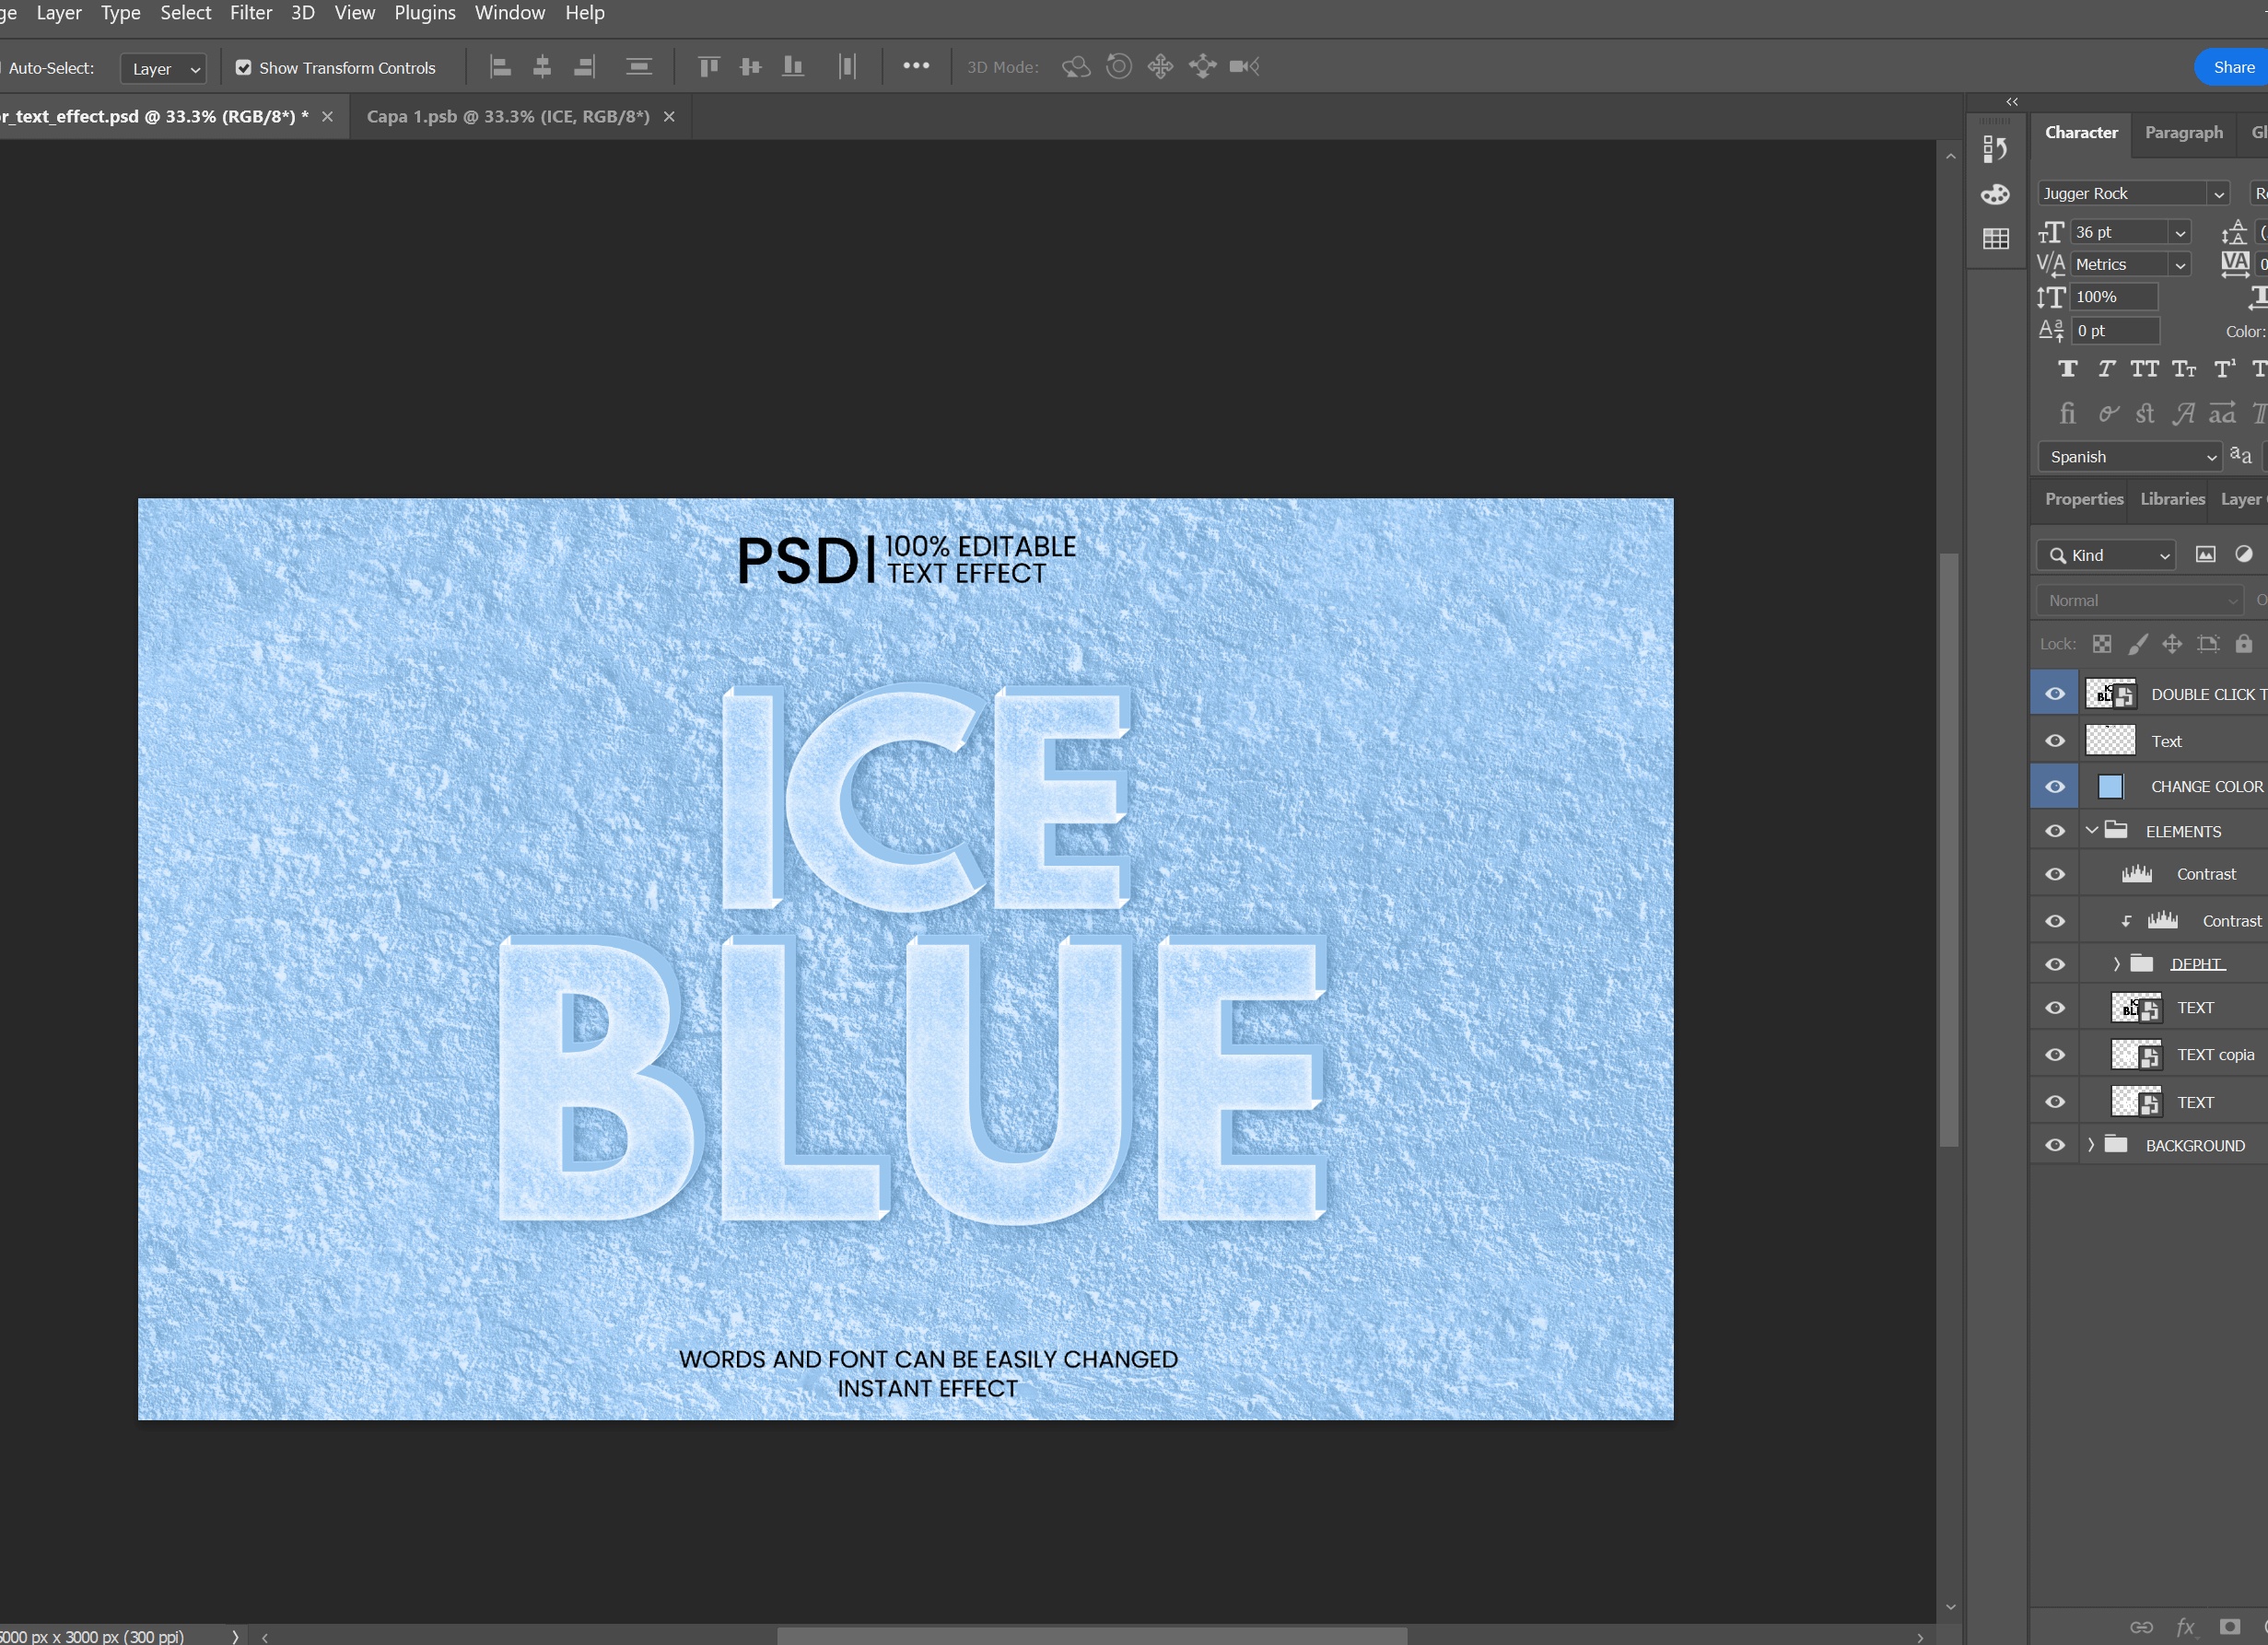Click the All Caps text style icon

[2143, 369]
